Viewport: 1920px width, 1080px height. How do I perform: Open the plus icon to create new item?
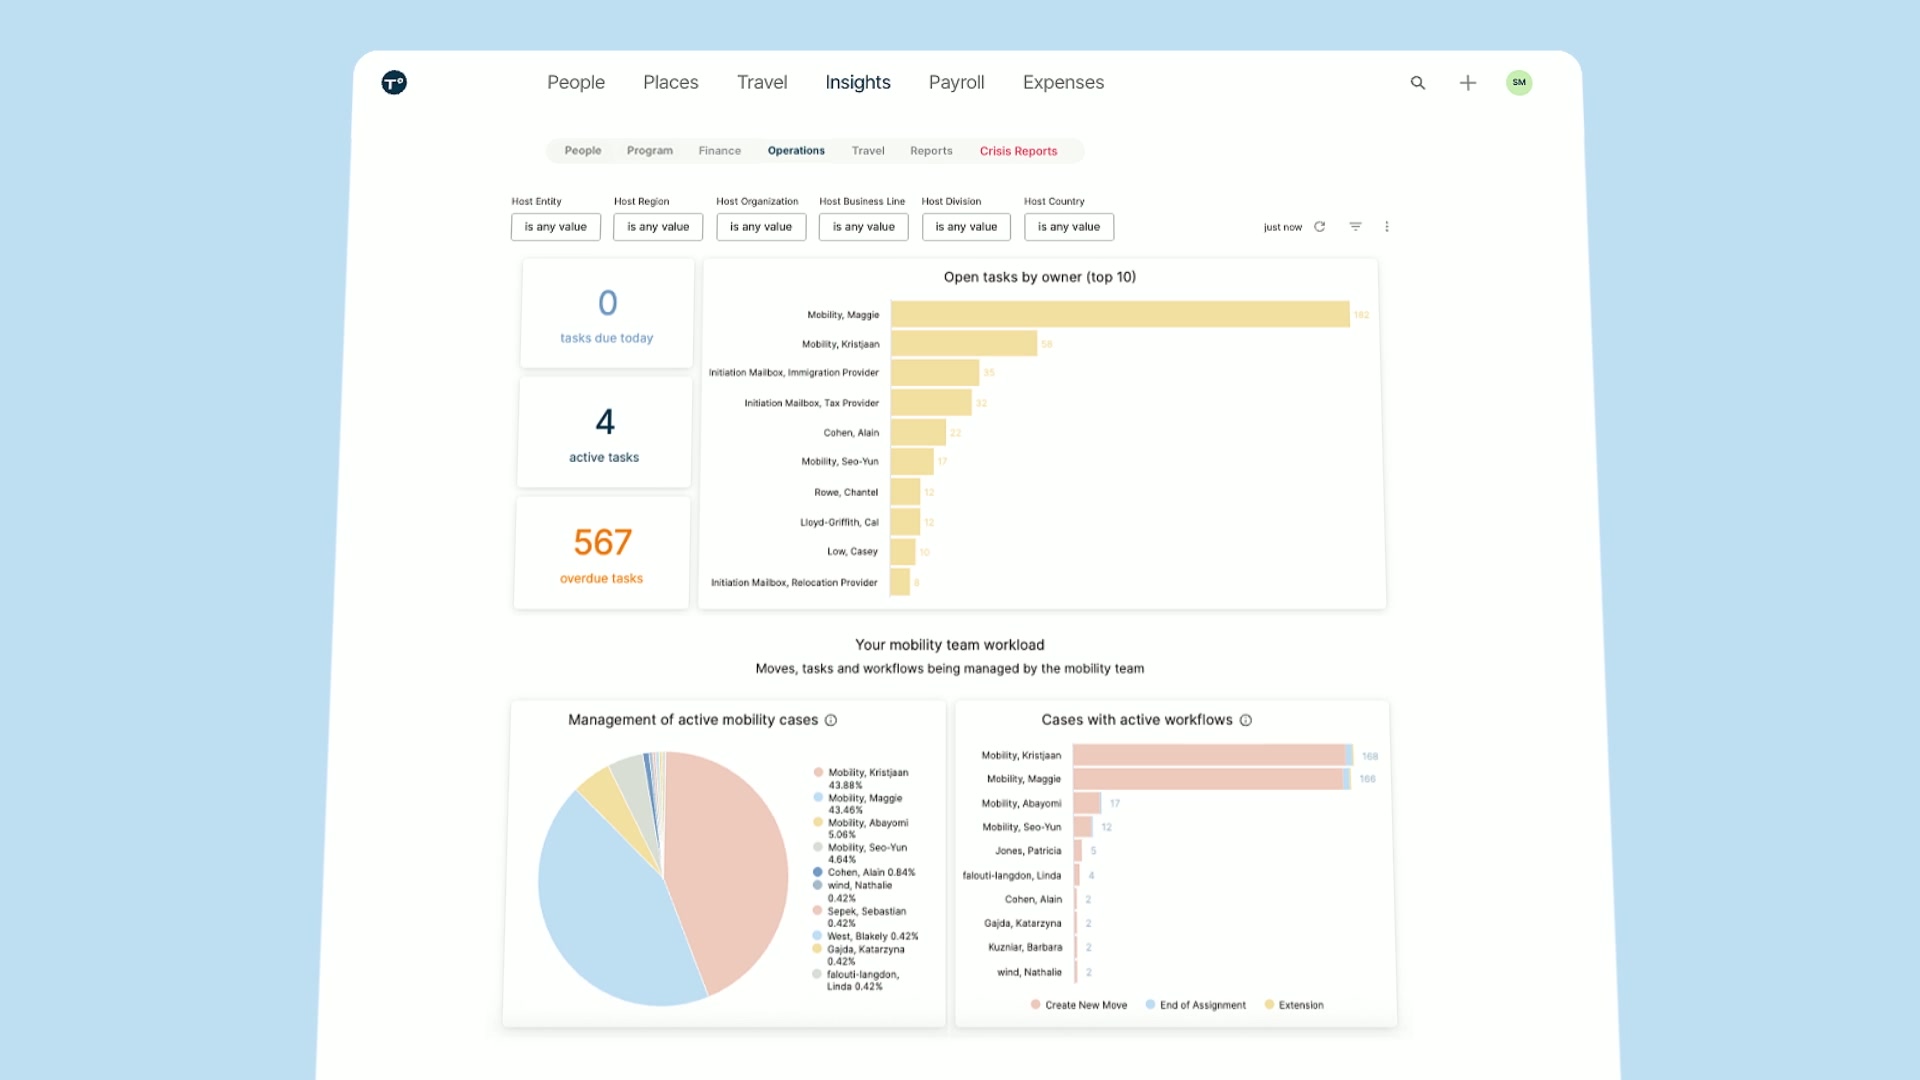1467,83
